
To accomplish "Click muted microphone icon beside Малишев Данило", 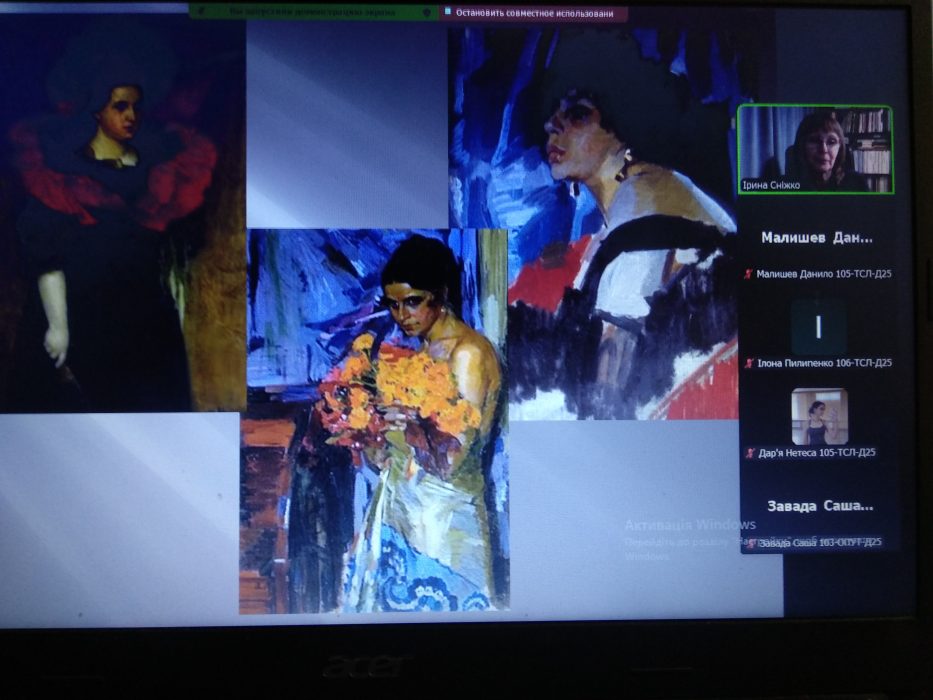I will click(x=747, y=273).
